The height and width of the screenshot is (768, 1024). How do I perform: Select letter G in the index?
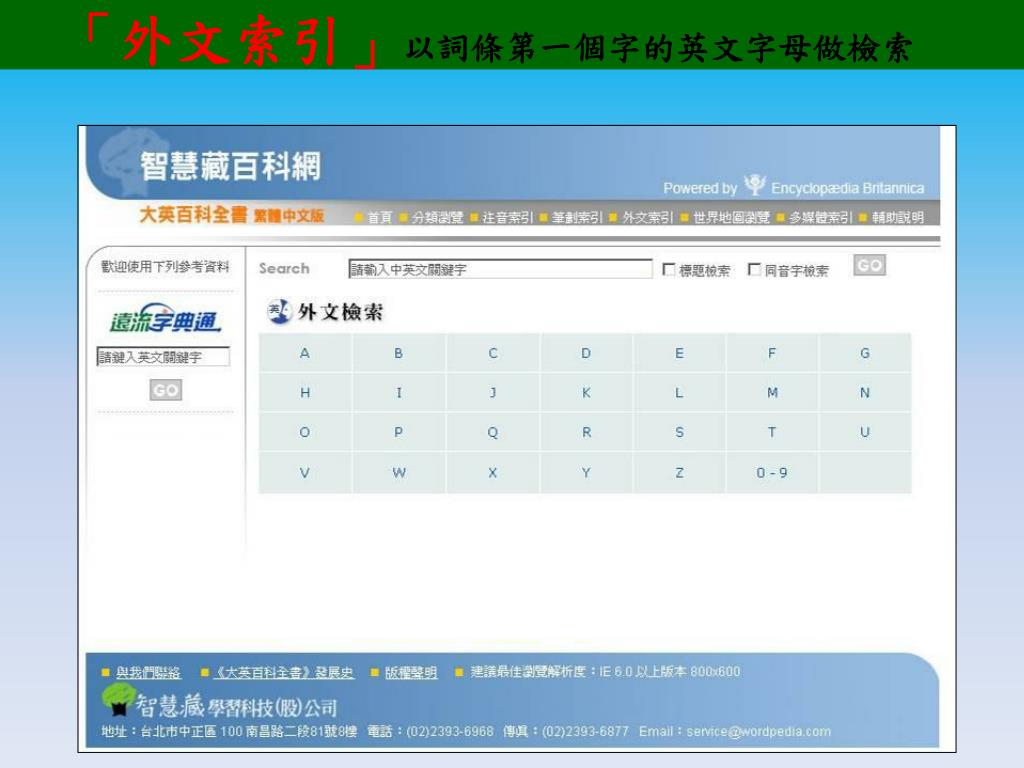coord(865,353)
